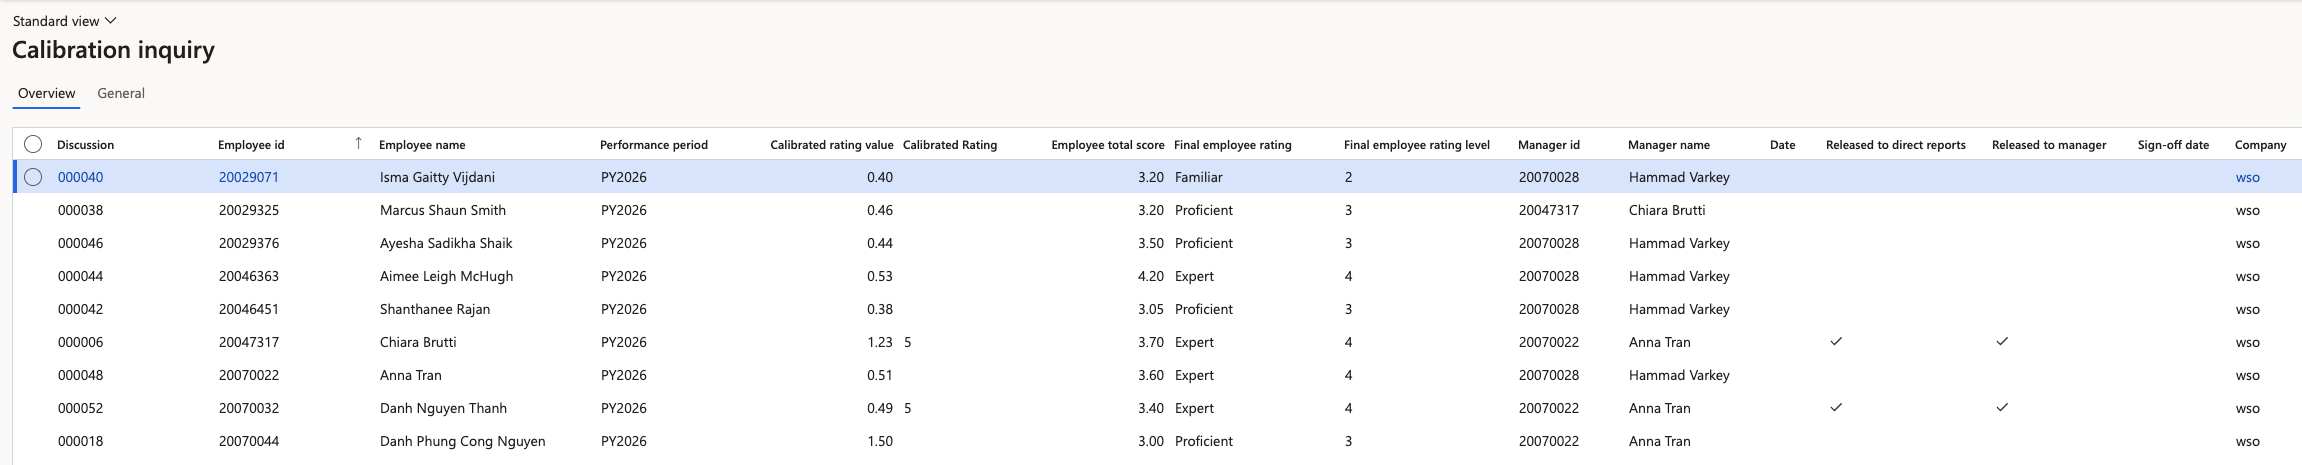This screenshot has height=465, width=2302.
Task: Click manager id 20047317
Action: click(1549, 210)
